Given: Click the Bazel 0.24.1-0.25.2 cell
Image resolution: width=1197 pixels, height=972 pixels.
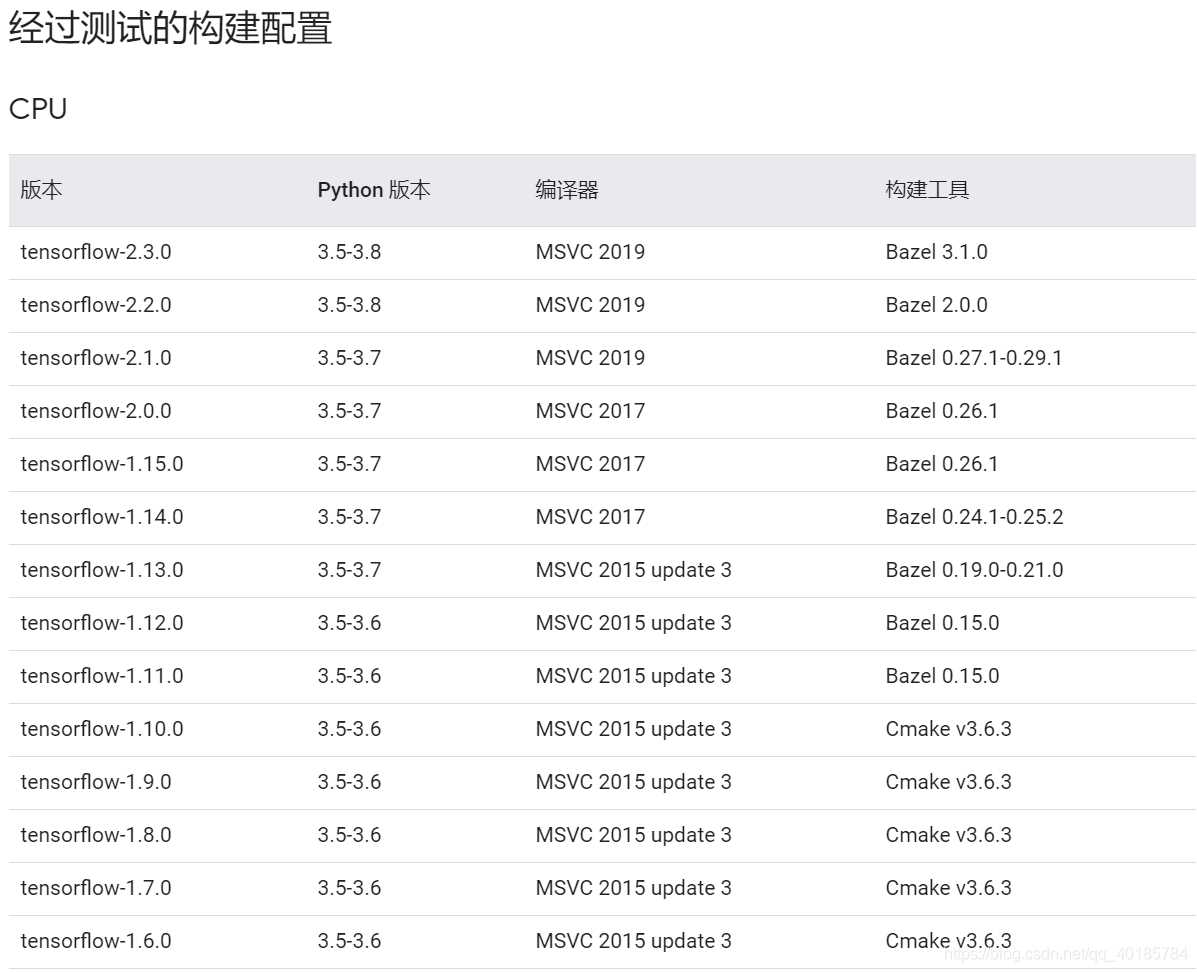Looking at the screenshot, I should (x=974, y=517).
